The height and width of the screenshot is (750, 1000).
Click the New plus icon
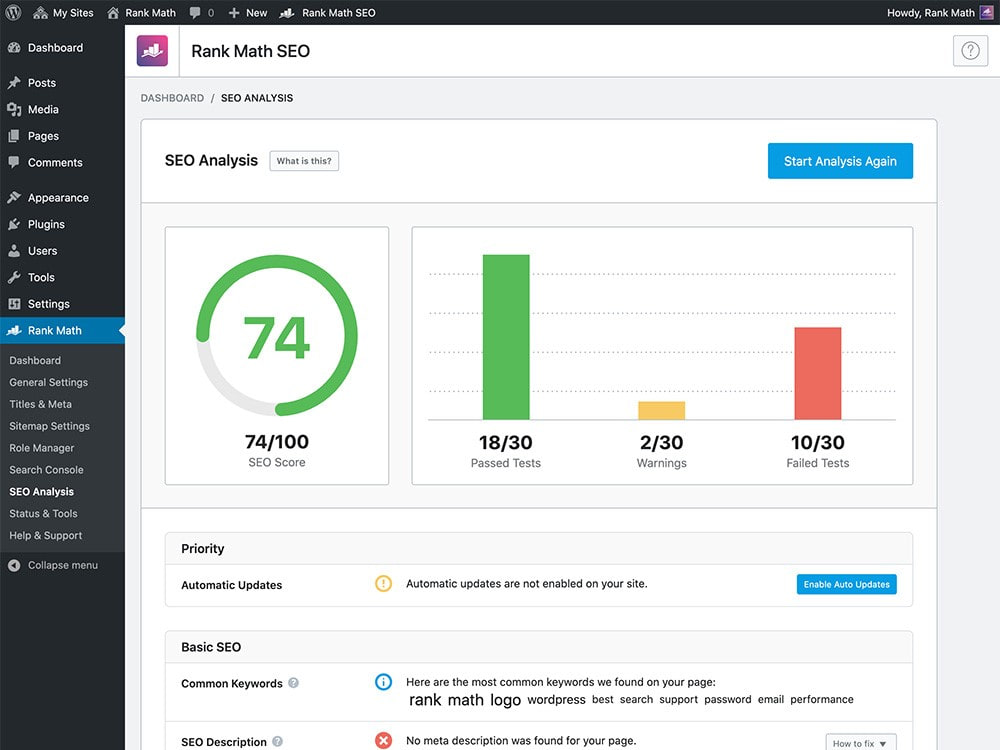(234, 13)
